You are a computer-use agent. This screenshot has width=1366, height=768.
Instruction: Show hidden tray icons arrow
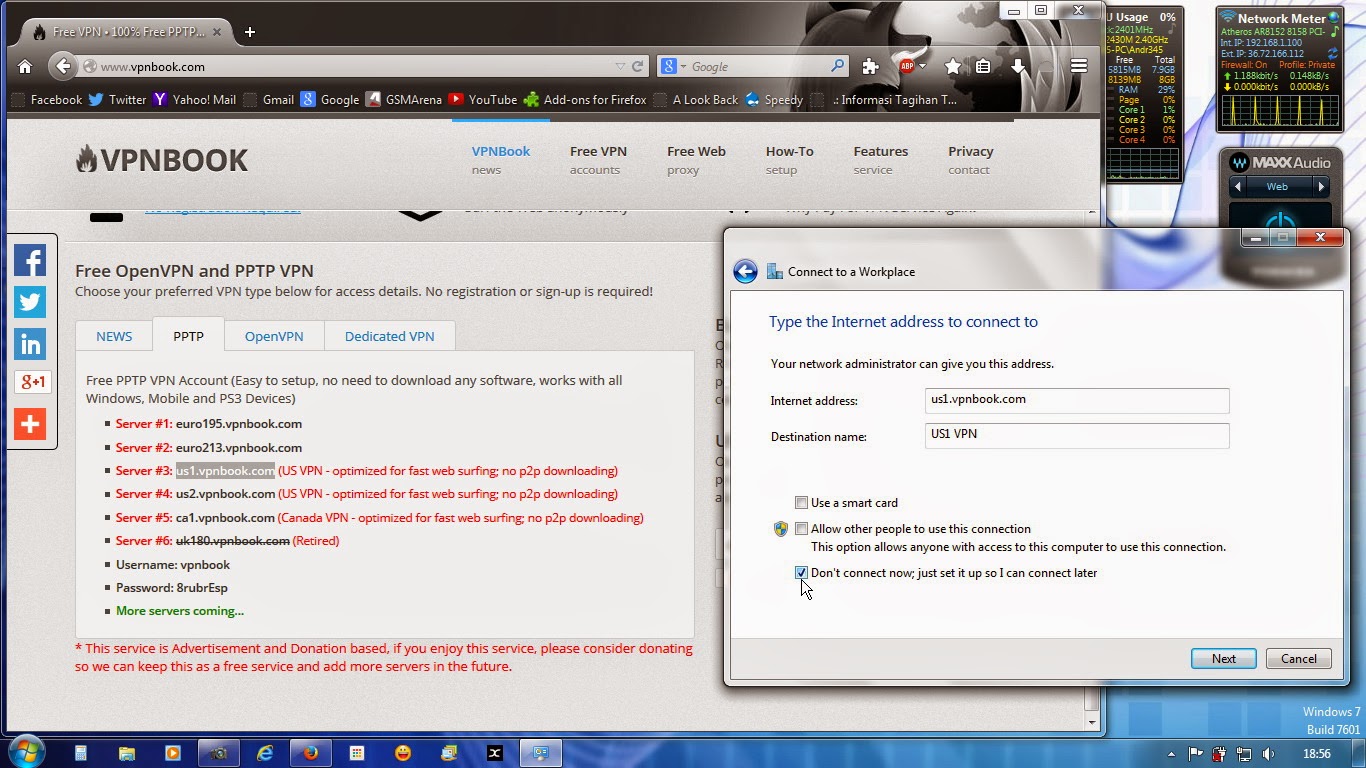[x=1171, y=754]
